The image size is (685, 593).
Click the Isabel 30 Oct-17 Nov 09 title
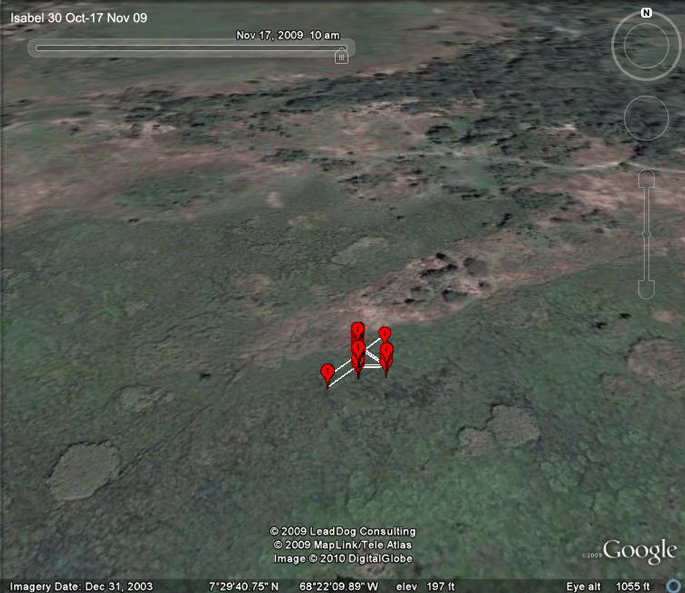(79, 18)
